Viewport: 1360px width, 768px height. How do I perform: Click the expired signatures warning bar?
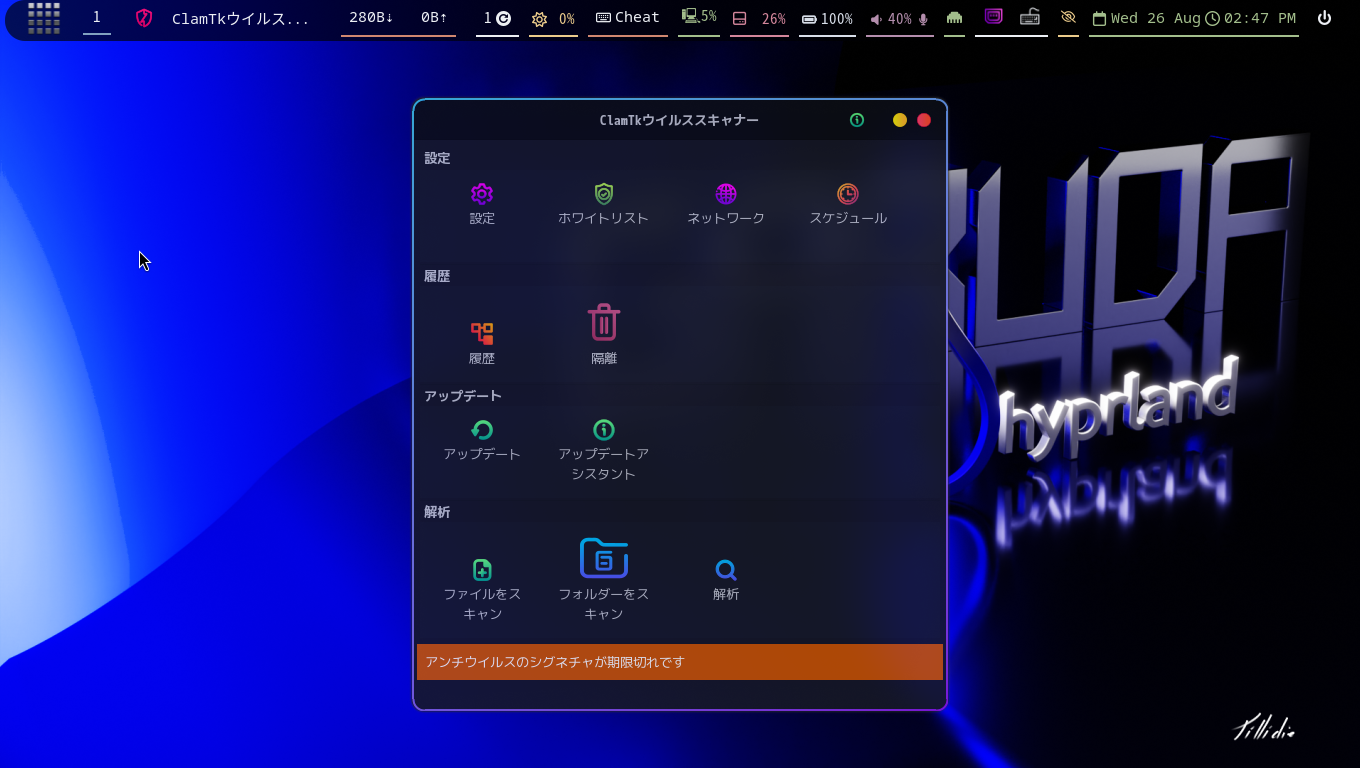click(680, 662)
